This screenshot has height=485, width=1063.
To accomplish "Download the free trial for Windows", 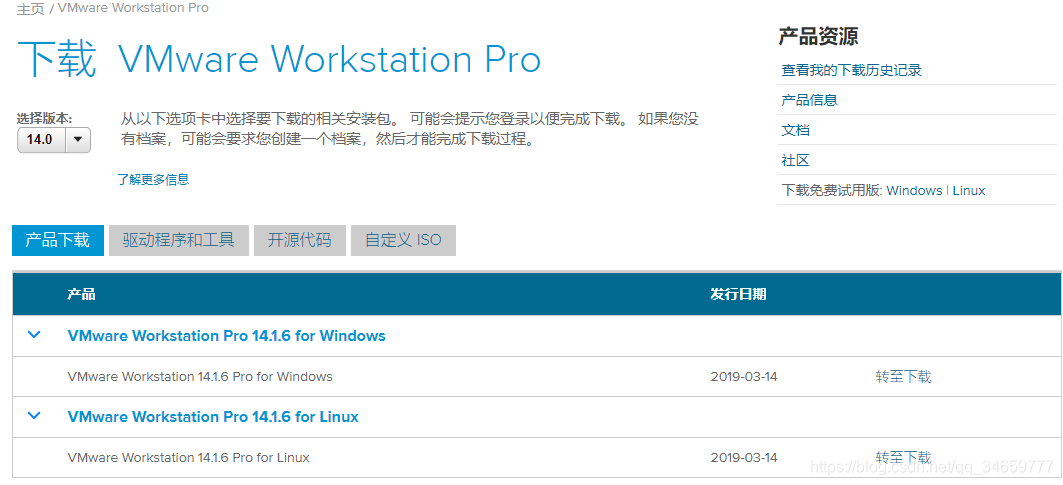I will (914, 191).
